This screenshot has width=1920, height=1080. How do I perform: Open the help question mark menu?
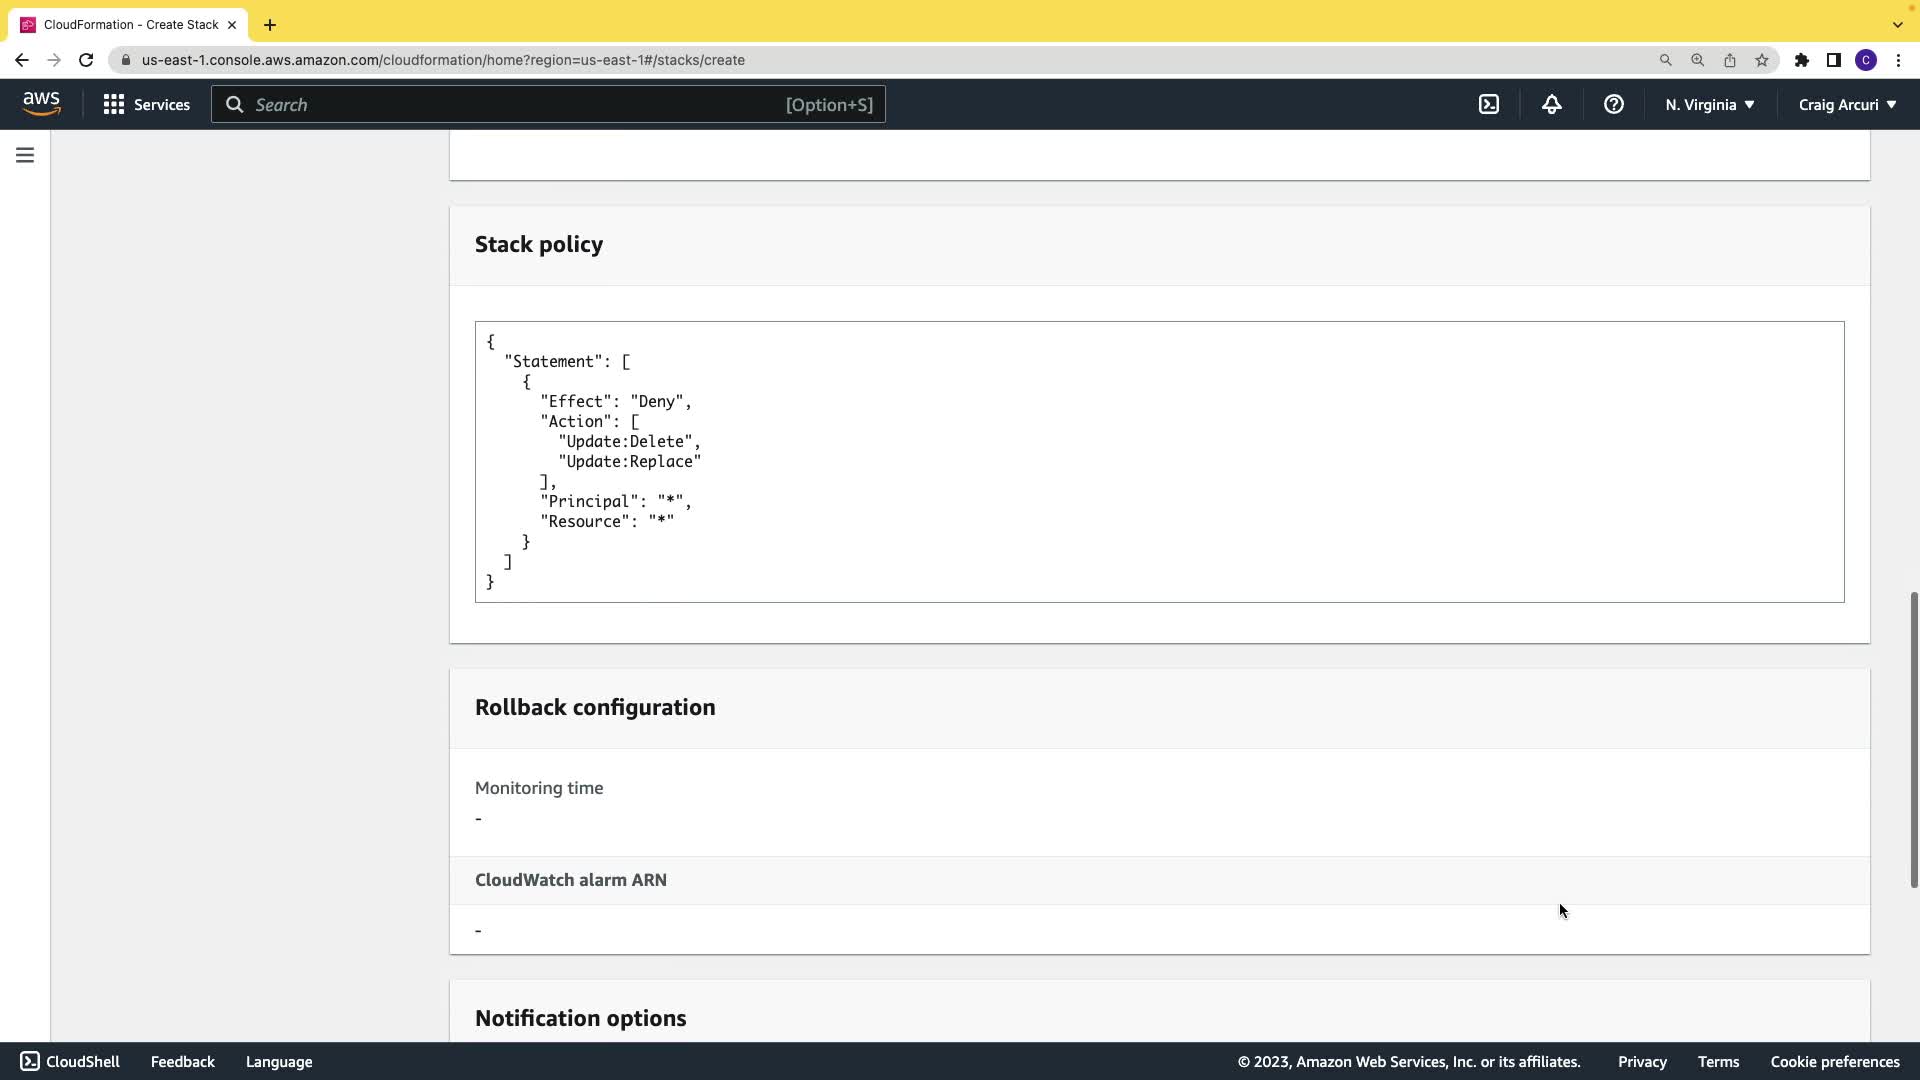1613,104
